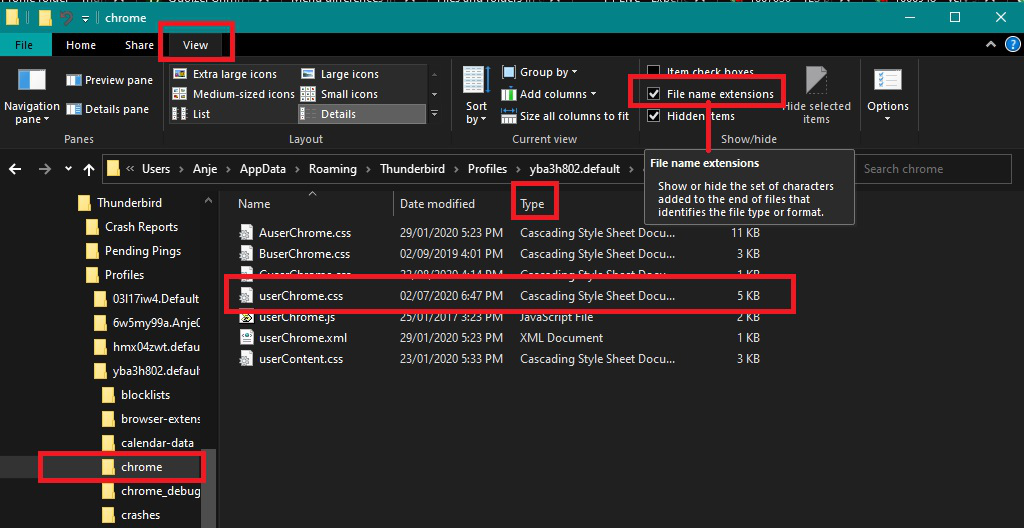Click the Thunderbird breadcrumb segment
This screenshot has height=528, width=1024.
(x=412, y=169)
